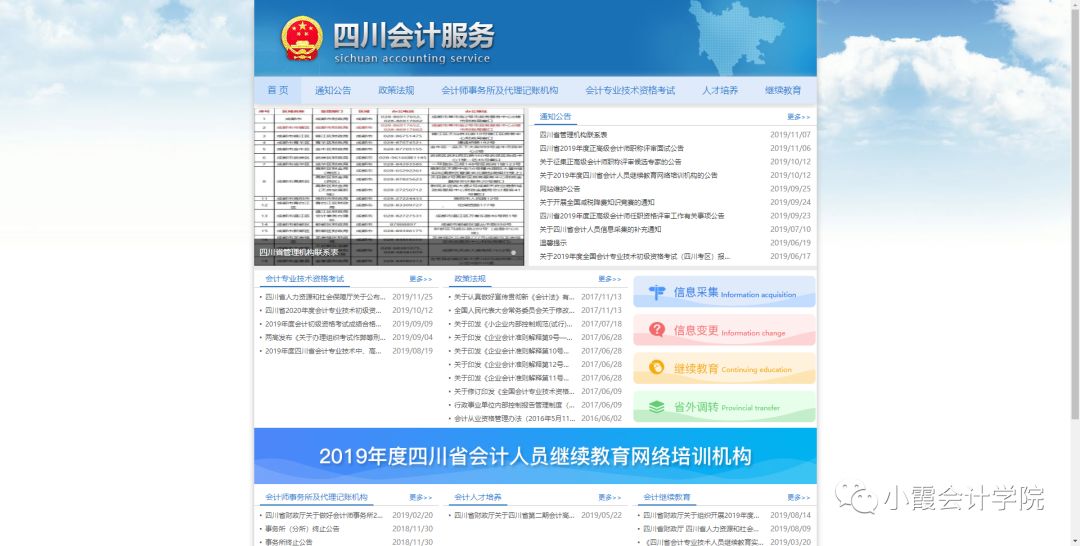Click the 会计师事务所及代理记账机构 section heading

click(x=316, y=497)
